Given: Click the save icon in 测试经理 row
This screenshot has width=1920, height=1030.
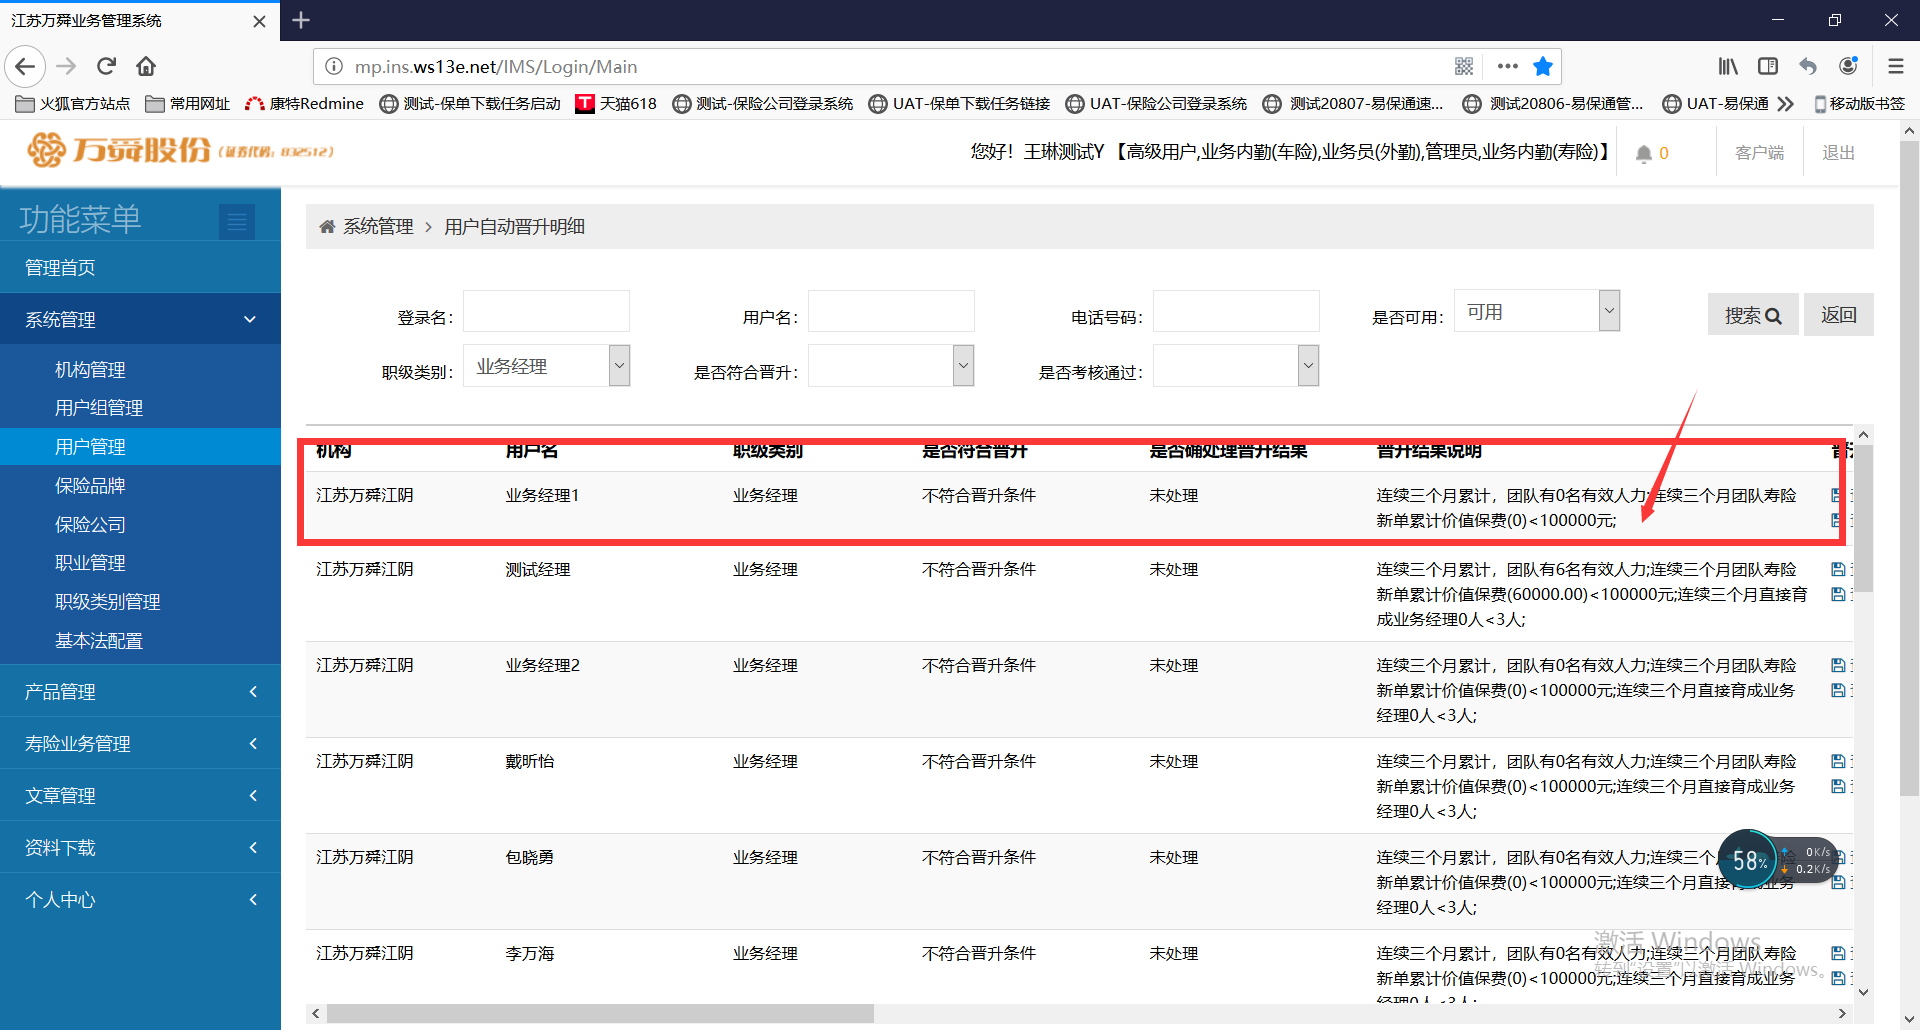Looking at the screenshot, I should [1838, 570].
